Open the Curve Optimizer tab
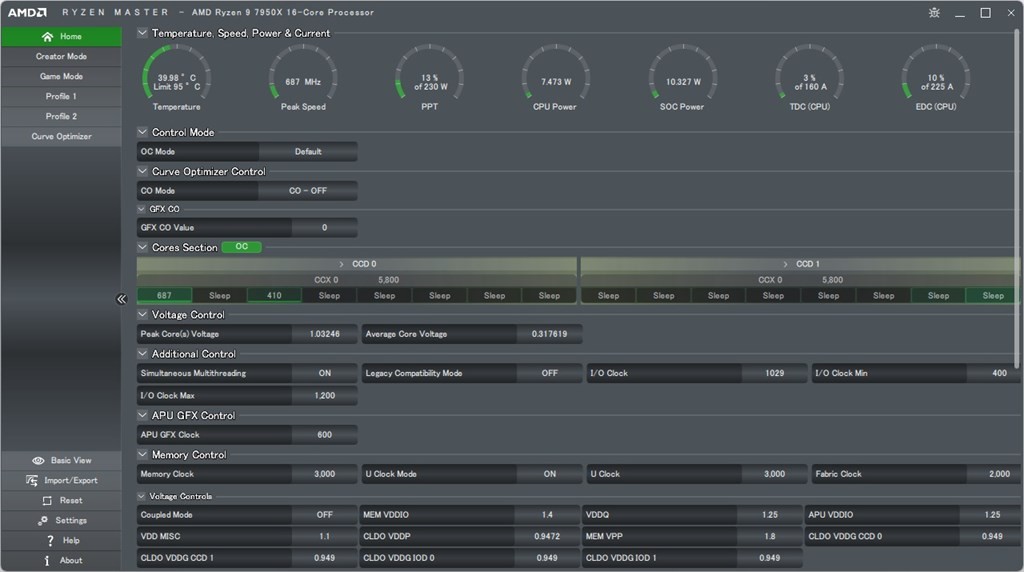Viewport: 1024px width, 572px height. click(61, 137)
